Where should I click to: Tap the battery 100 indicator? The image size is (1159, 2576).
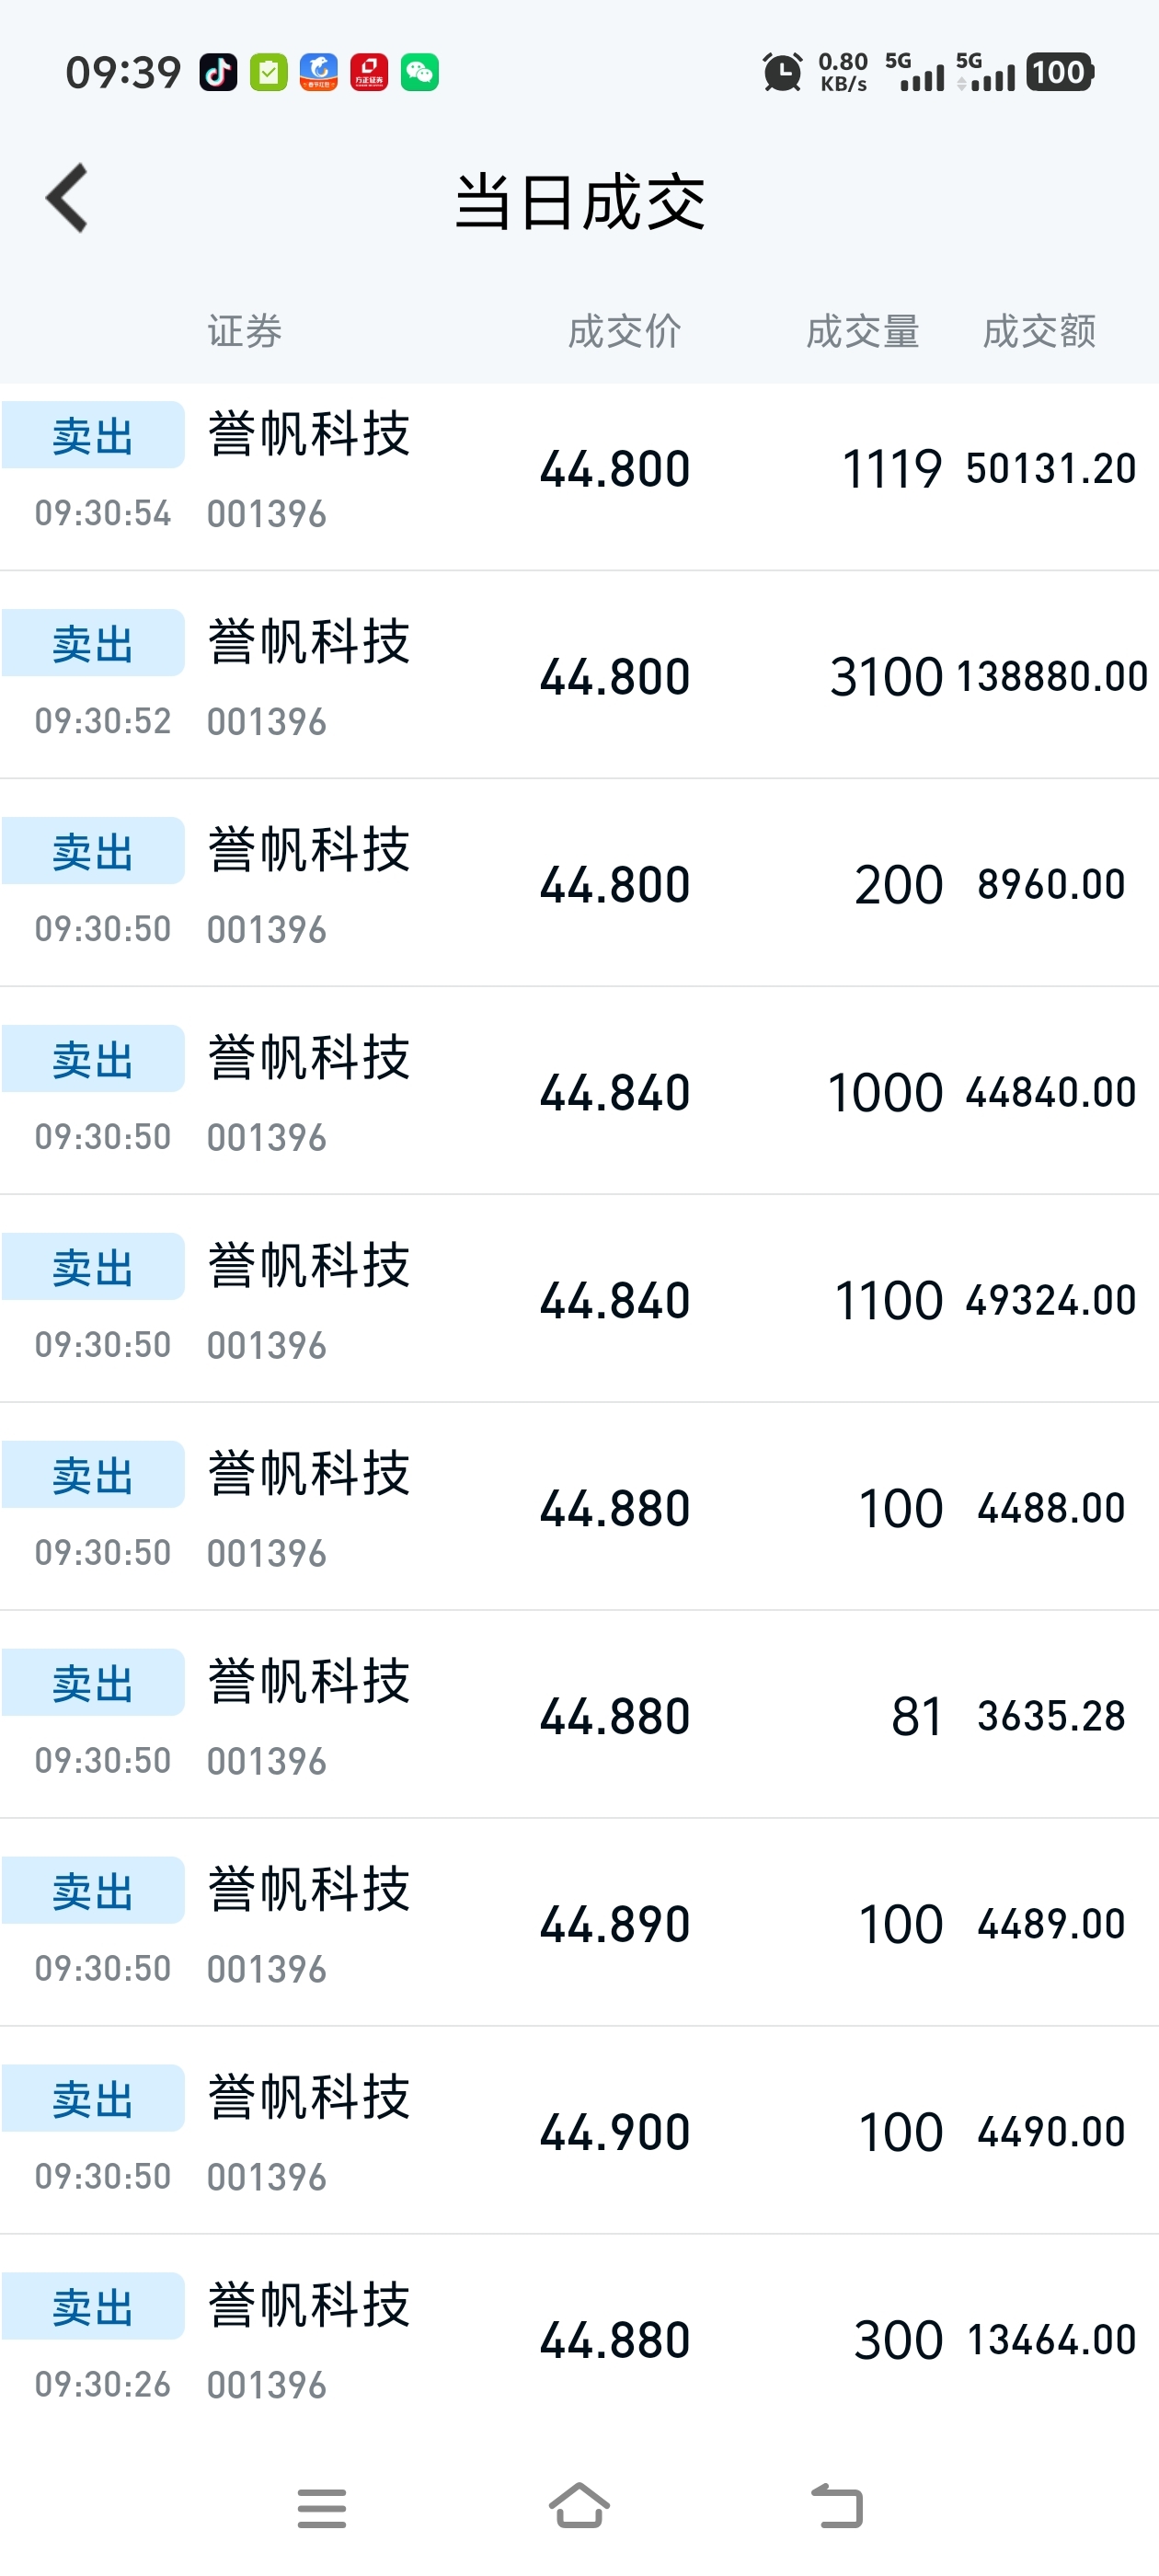[x=1059, y=72]
